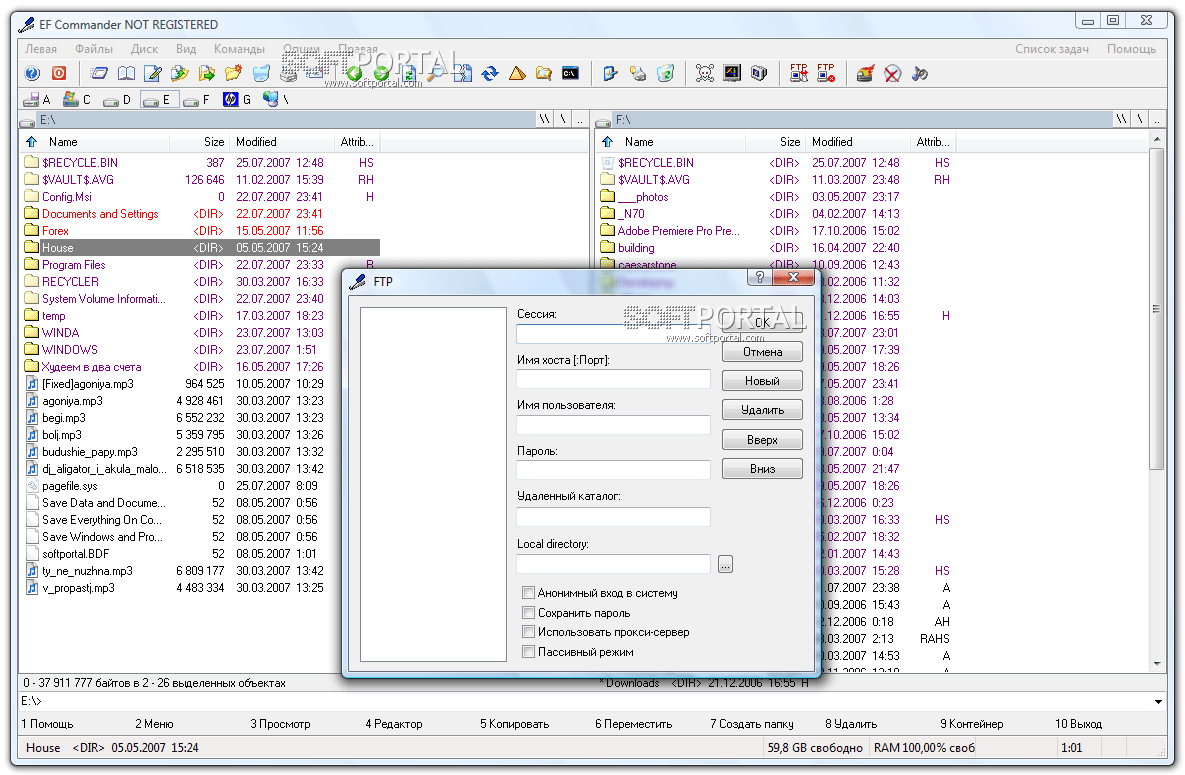This screenshot has height=775, width=1185.
Task: Click the FTP disconnect icon with red mark
Action: [826, 73]
